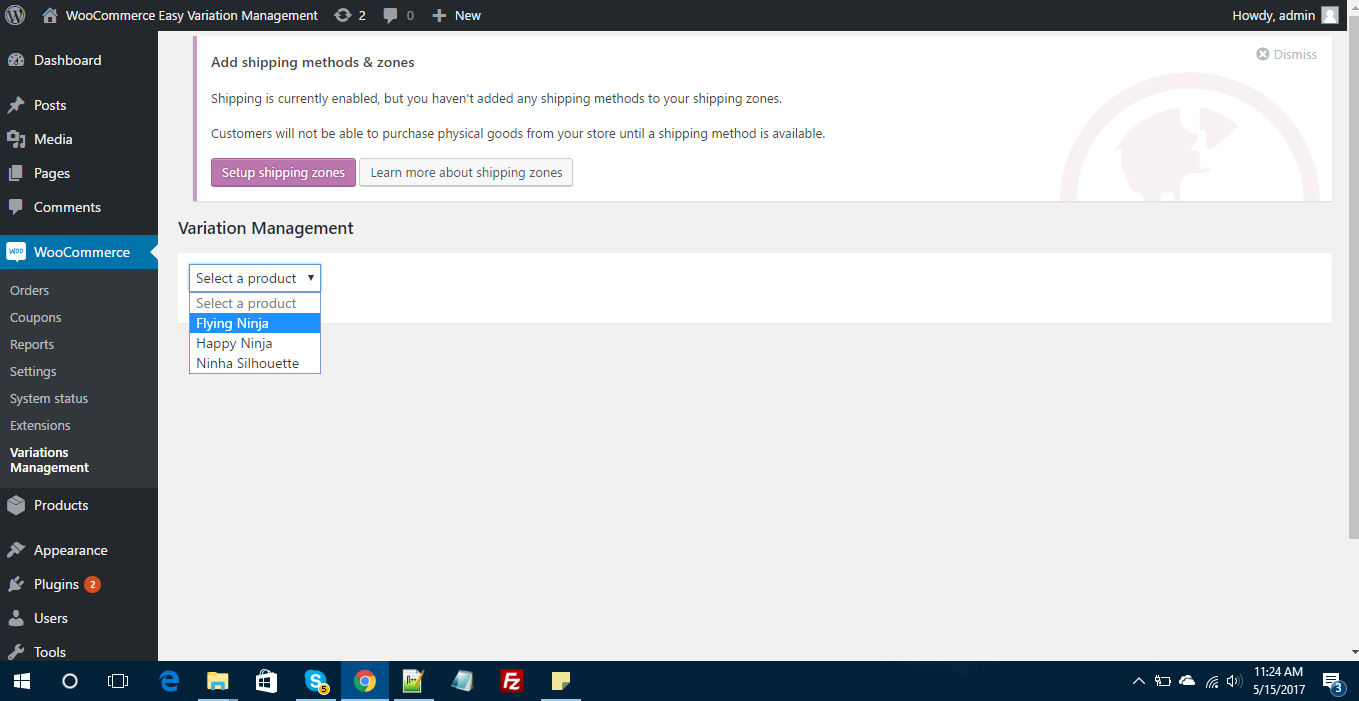Open WooCommerce Settings submenu
The height and width of the screenshot is (701, 1359).
point(33,371)
